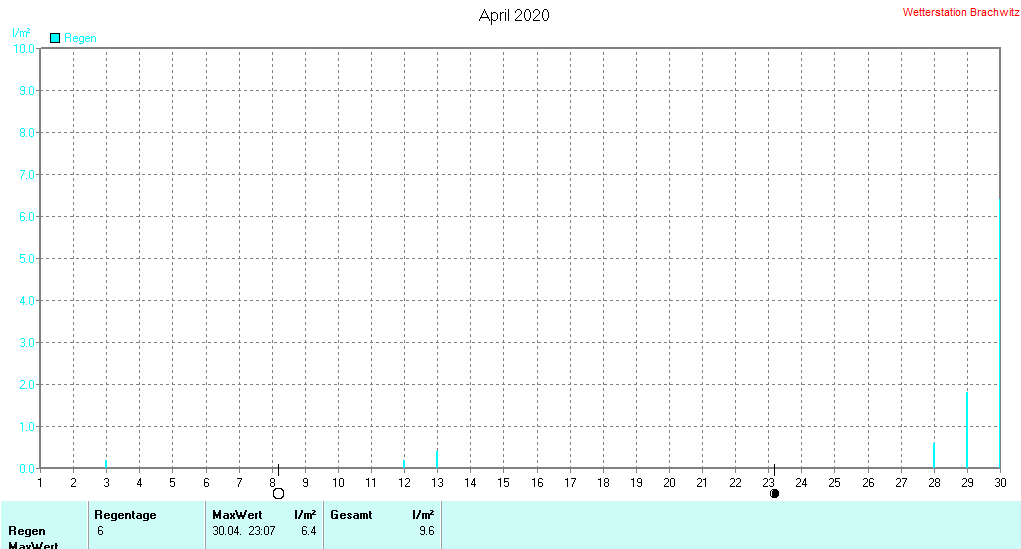Click the full moon symbol below day 8
The width and height of the screenshot is (1021, 549).
tap(279, 494)
